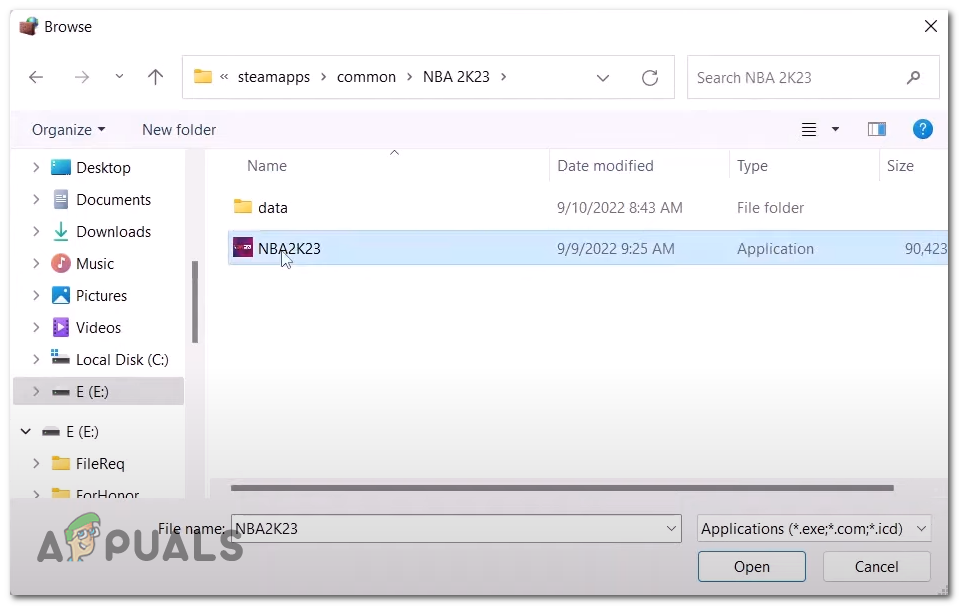Click the horizontal scrollbar in file list
This screenshot has width=959, height=606.
coord(562,487)
